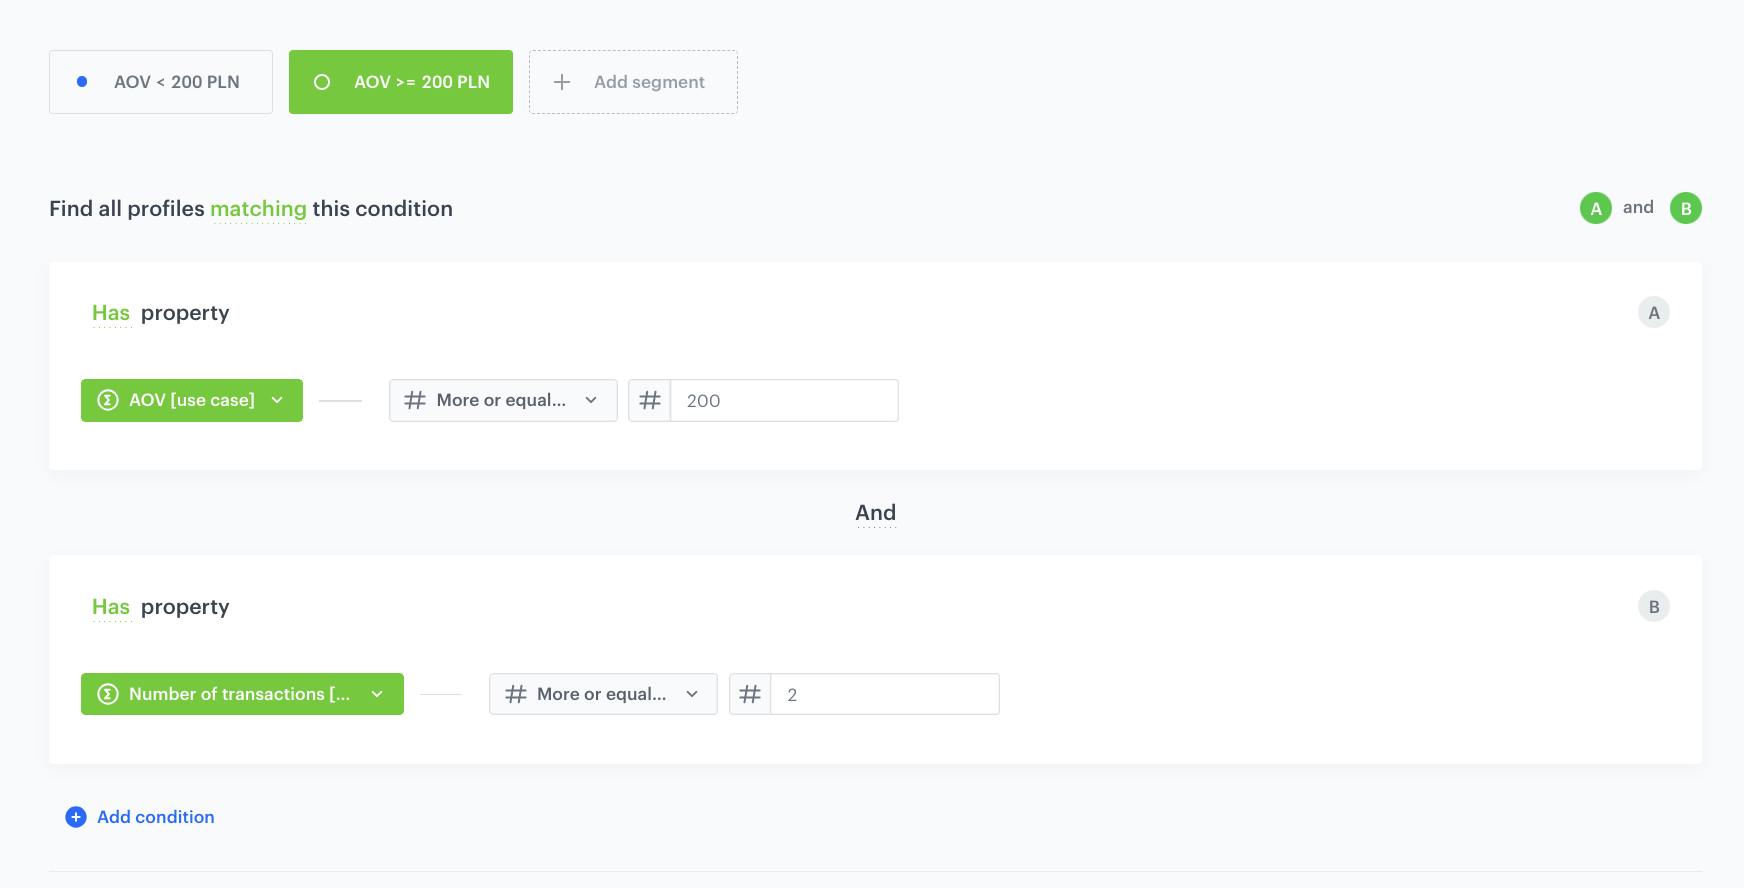
Task: Switch to the AOV < 200 PLN segment
Action: tap(161, 82)
